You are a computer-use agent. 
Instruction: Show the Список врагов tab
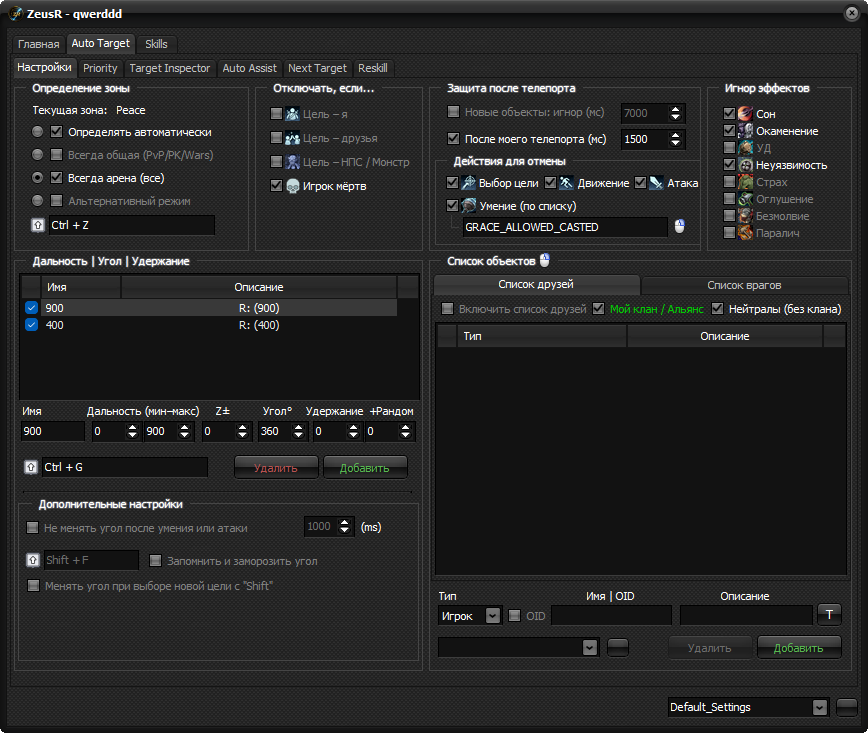(x=744, y=285)
